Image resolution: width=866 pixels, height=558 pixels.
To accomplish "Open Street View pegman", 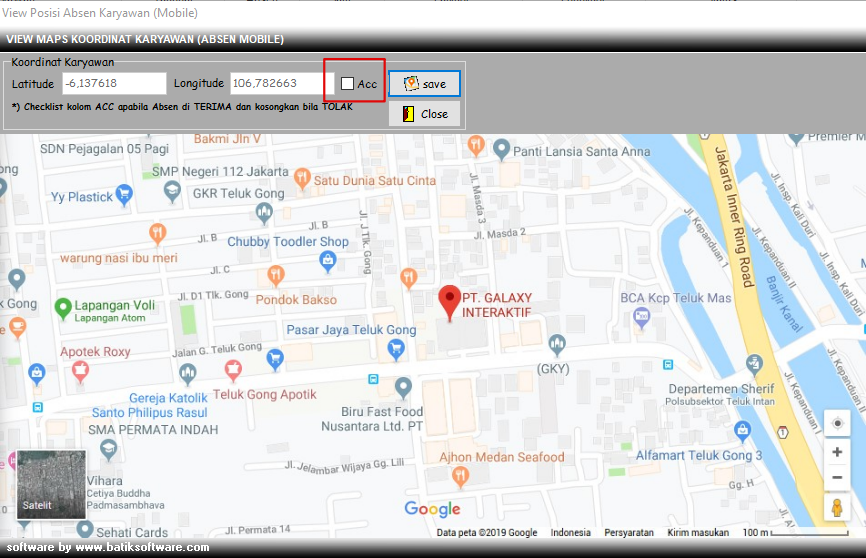I will (837, 508).
